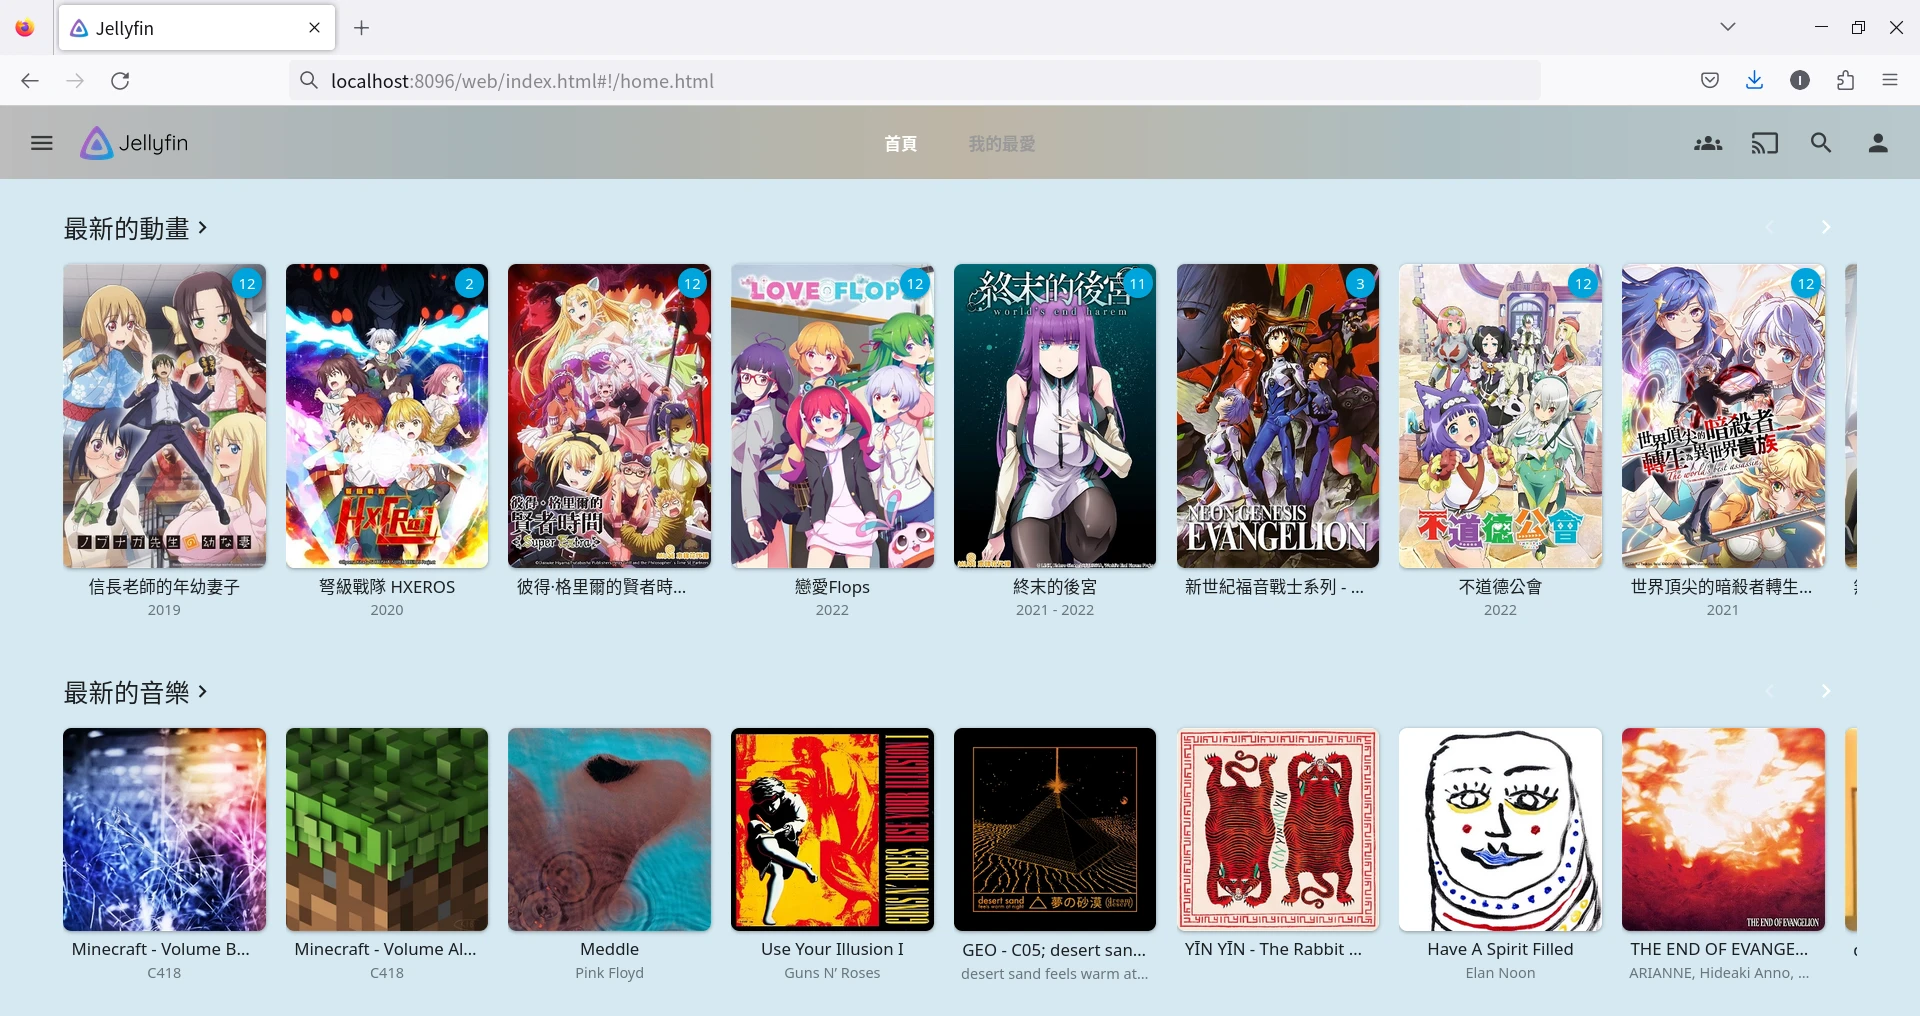
Task: Click the cast to device icon
Action: tap(1765, 143)
